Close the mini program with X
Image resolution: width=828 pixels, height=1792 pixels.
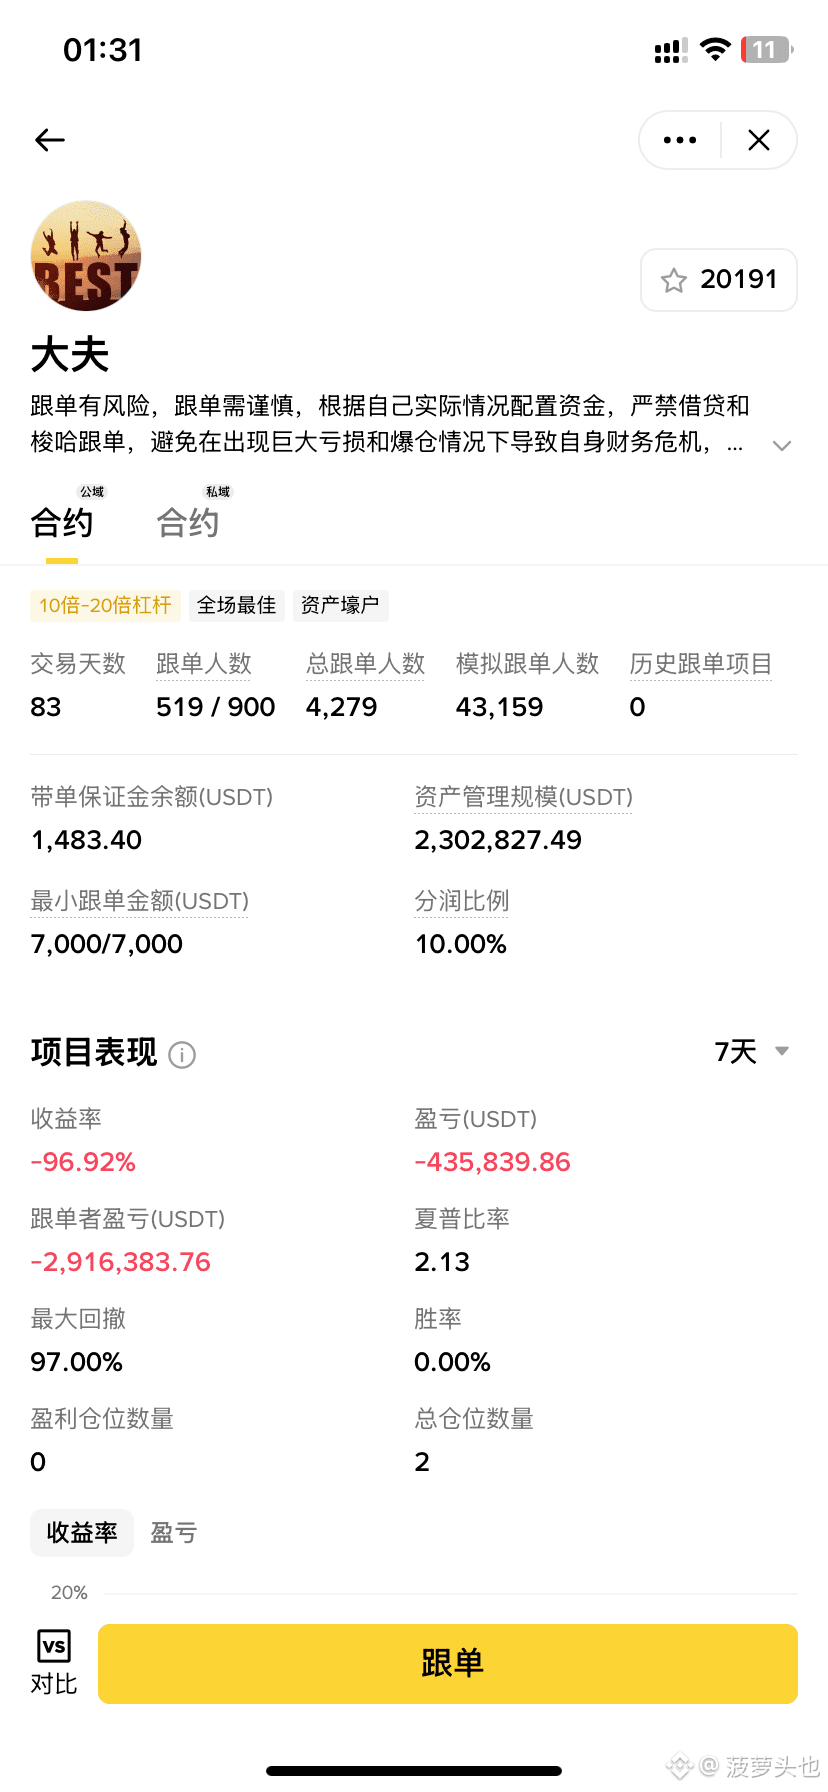pyautogui.click(x=759, y=140)
